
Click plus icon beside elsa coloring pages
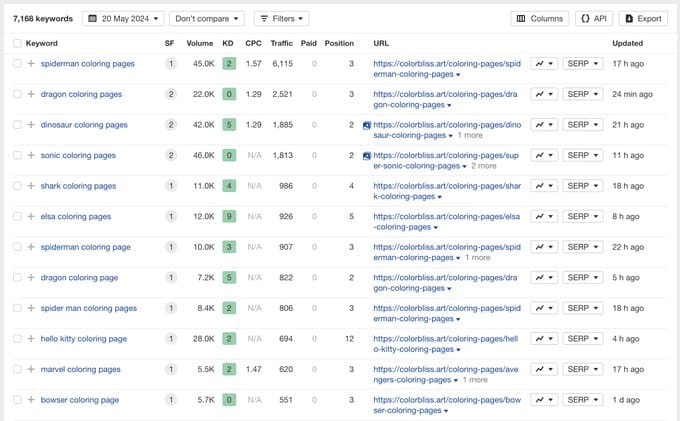(x=31, y=216)
